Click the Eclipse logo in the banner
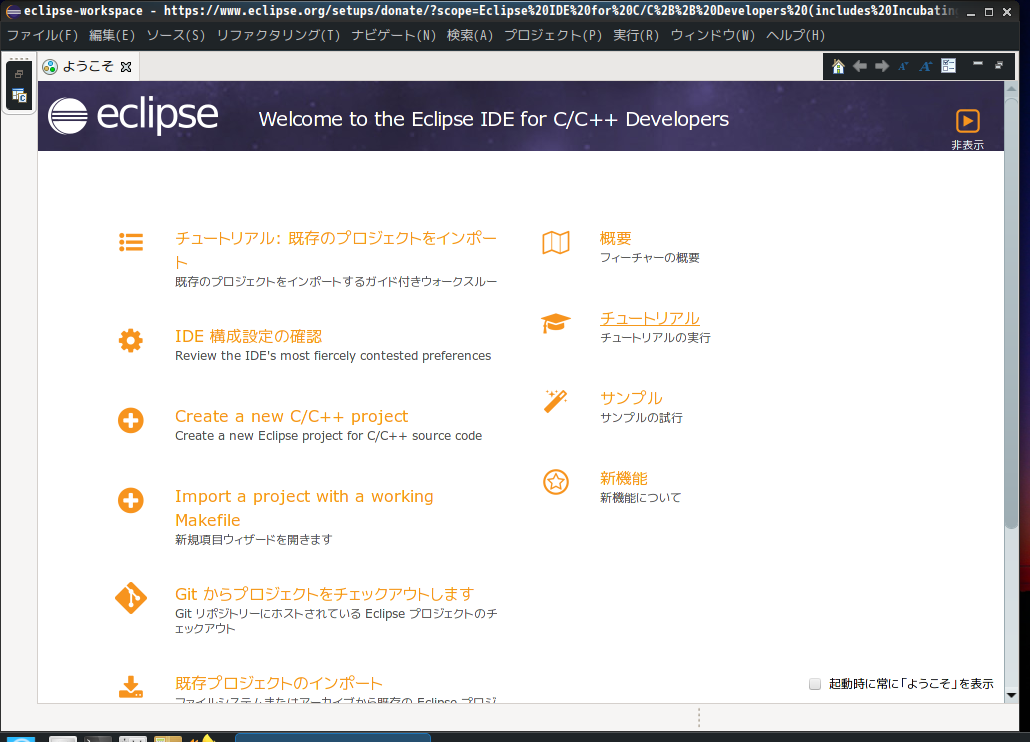This screenshot has height=742, width=1030. coord(133,116)
